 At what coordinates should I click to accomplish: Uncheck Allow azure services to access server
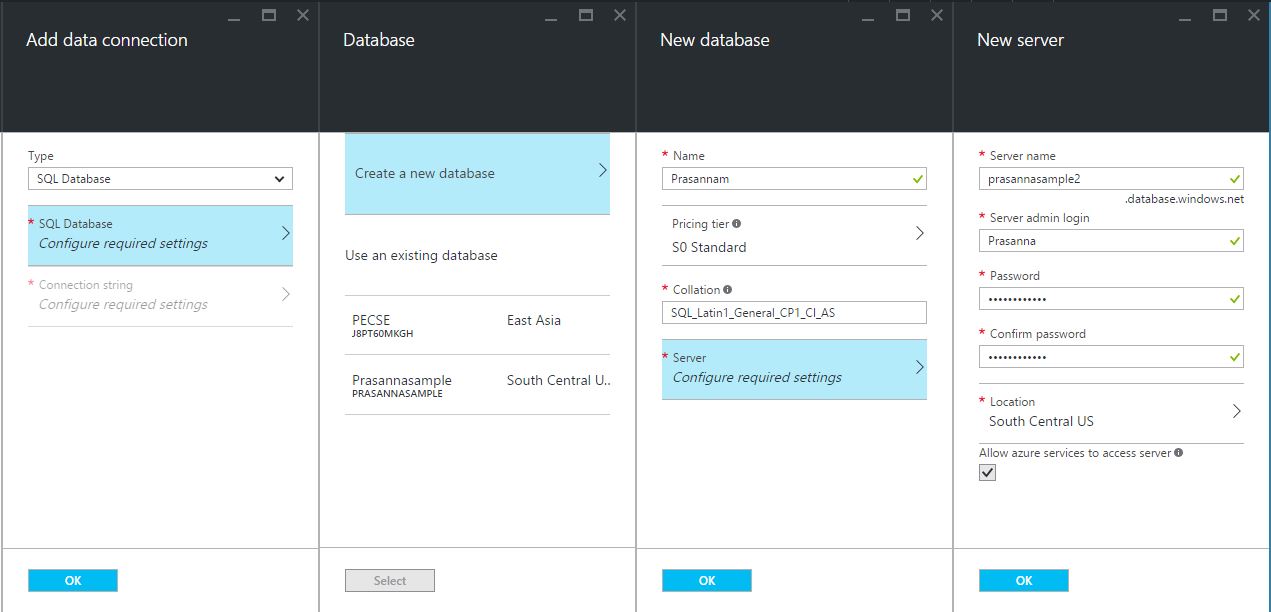(x=988, y=473)
